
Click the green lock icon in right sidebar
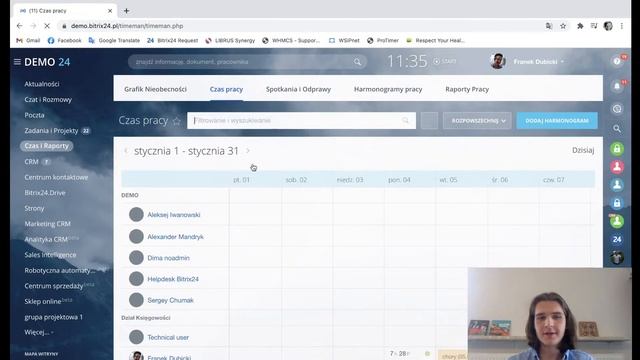click(x=617, y=149)
